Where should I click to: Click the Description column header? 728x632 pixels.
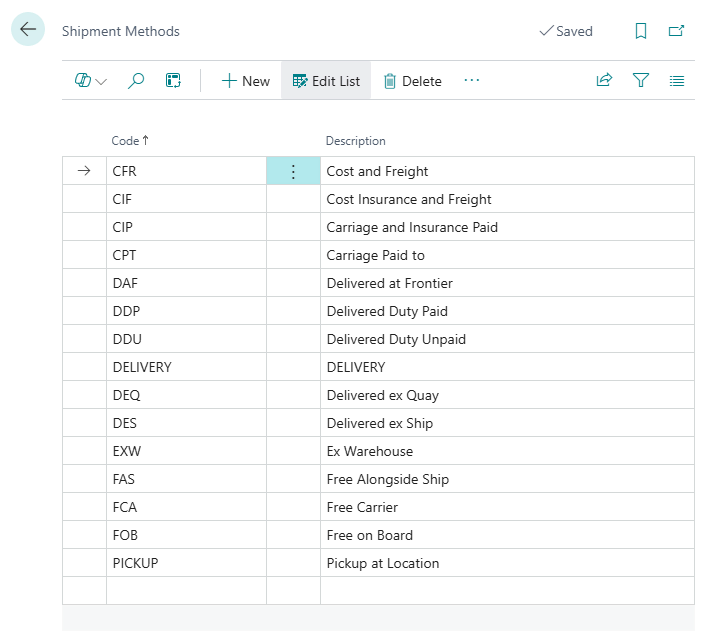click(355, 141)
